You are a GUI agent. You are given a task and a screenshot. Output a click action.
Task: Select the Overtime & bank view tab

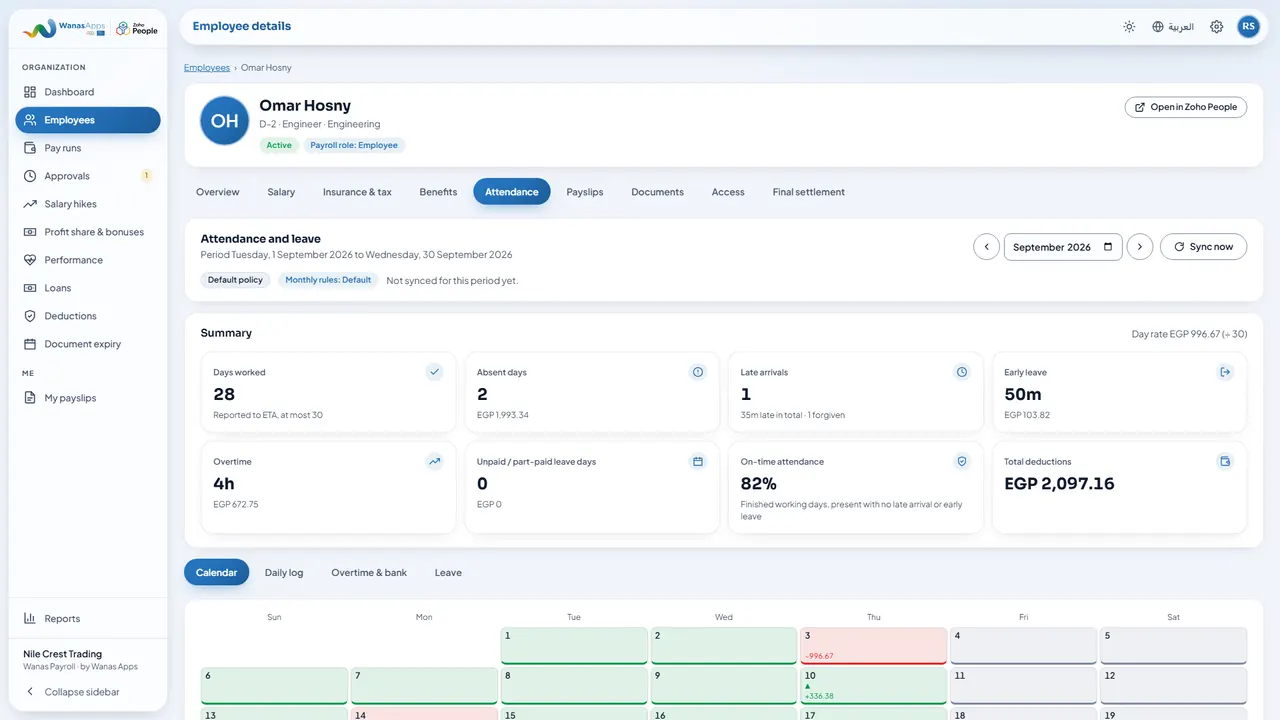pos(369,573)
